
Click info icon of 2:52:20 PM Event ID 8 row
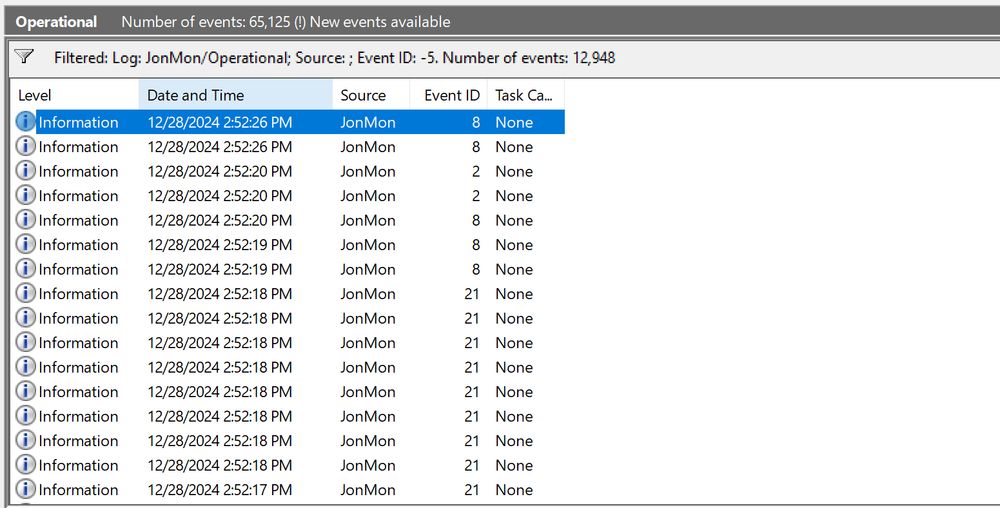pyautogui.click(x=26, y=220)
